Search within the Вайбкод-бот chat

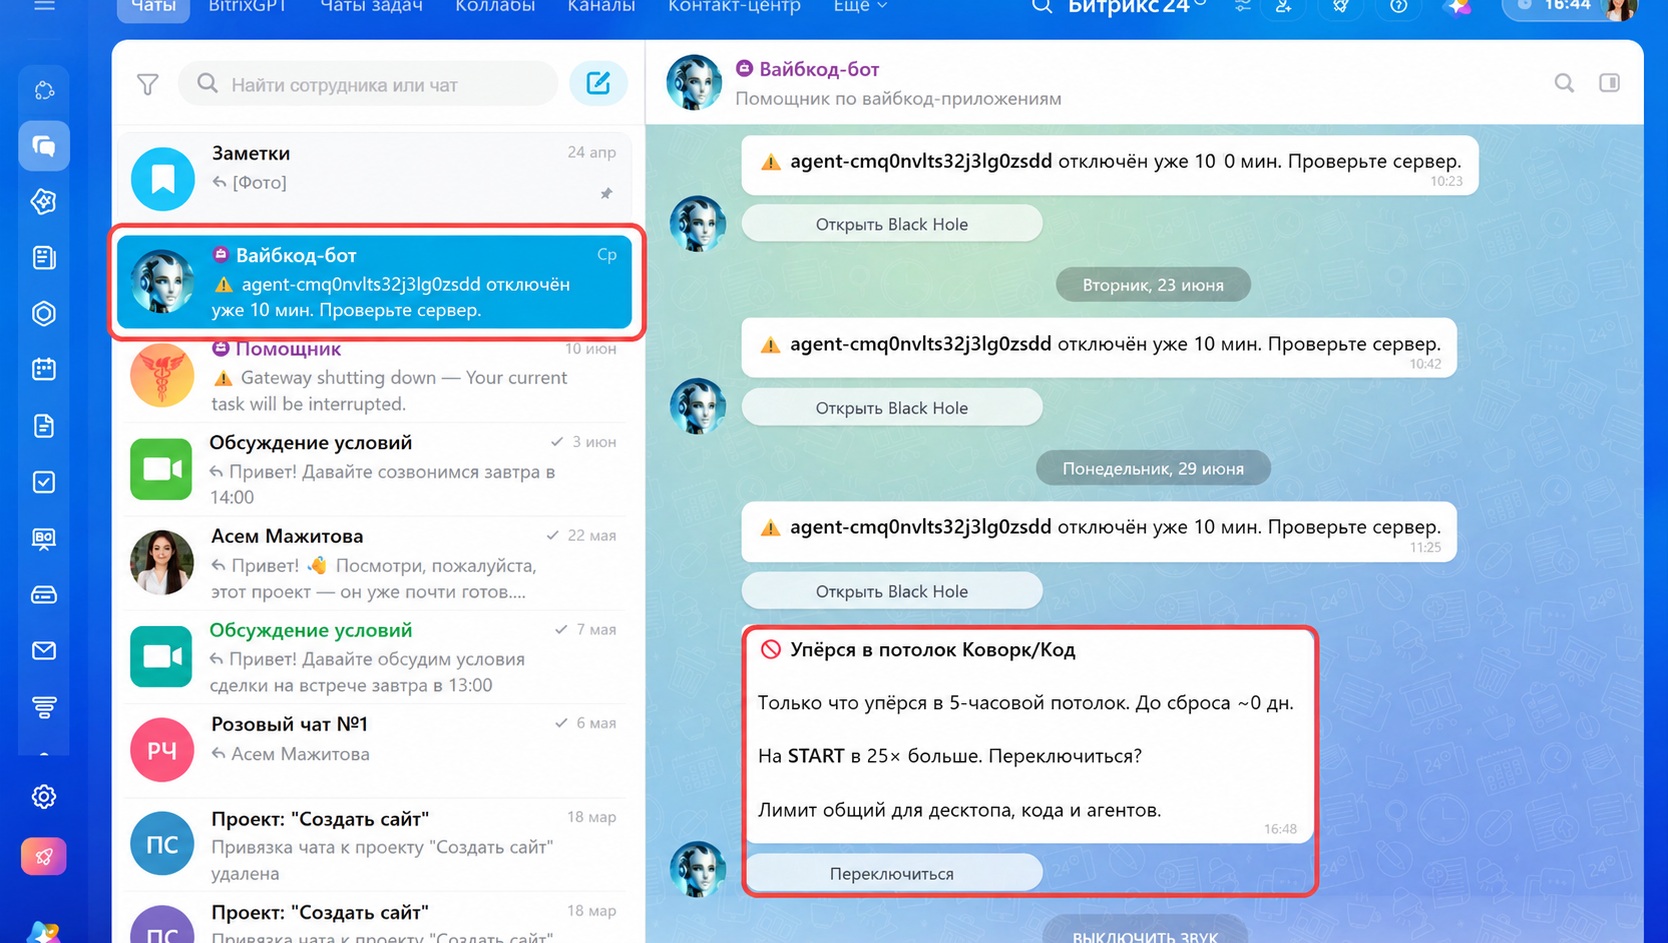click(x=1564, y=83)
